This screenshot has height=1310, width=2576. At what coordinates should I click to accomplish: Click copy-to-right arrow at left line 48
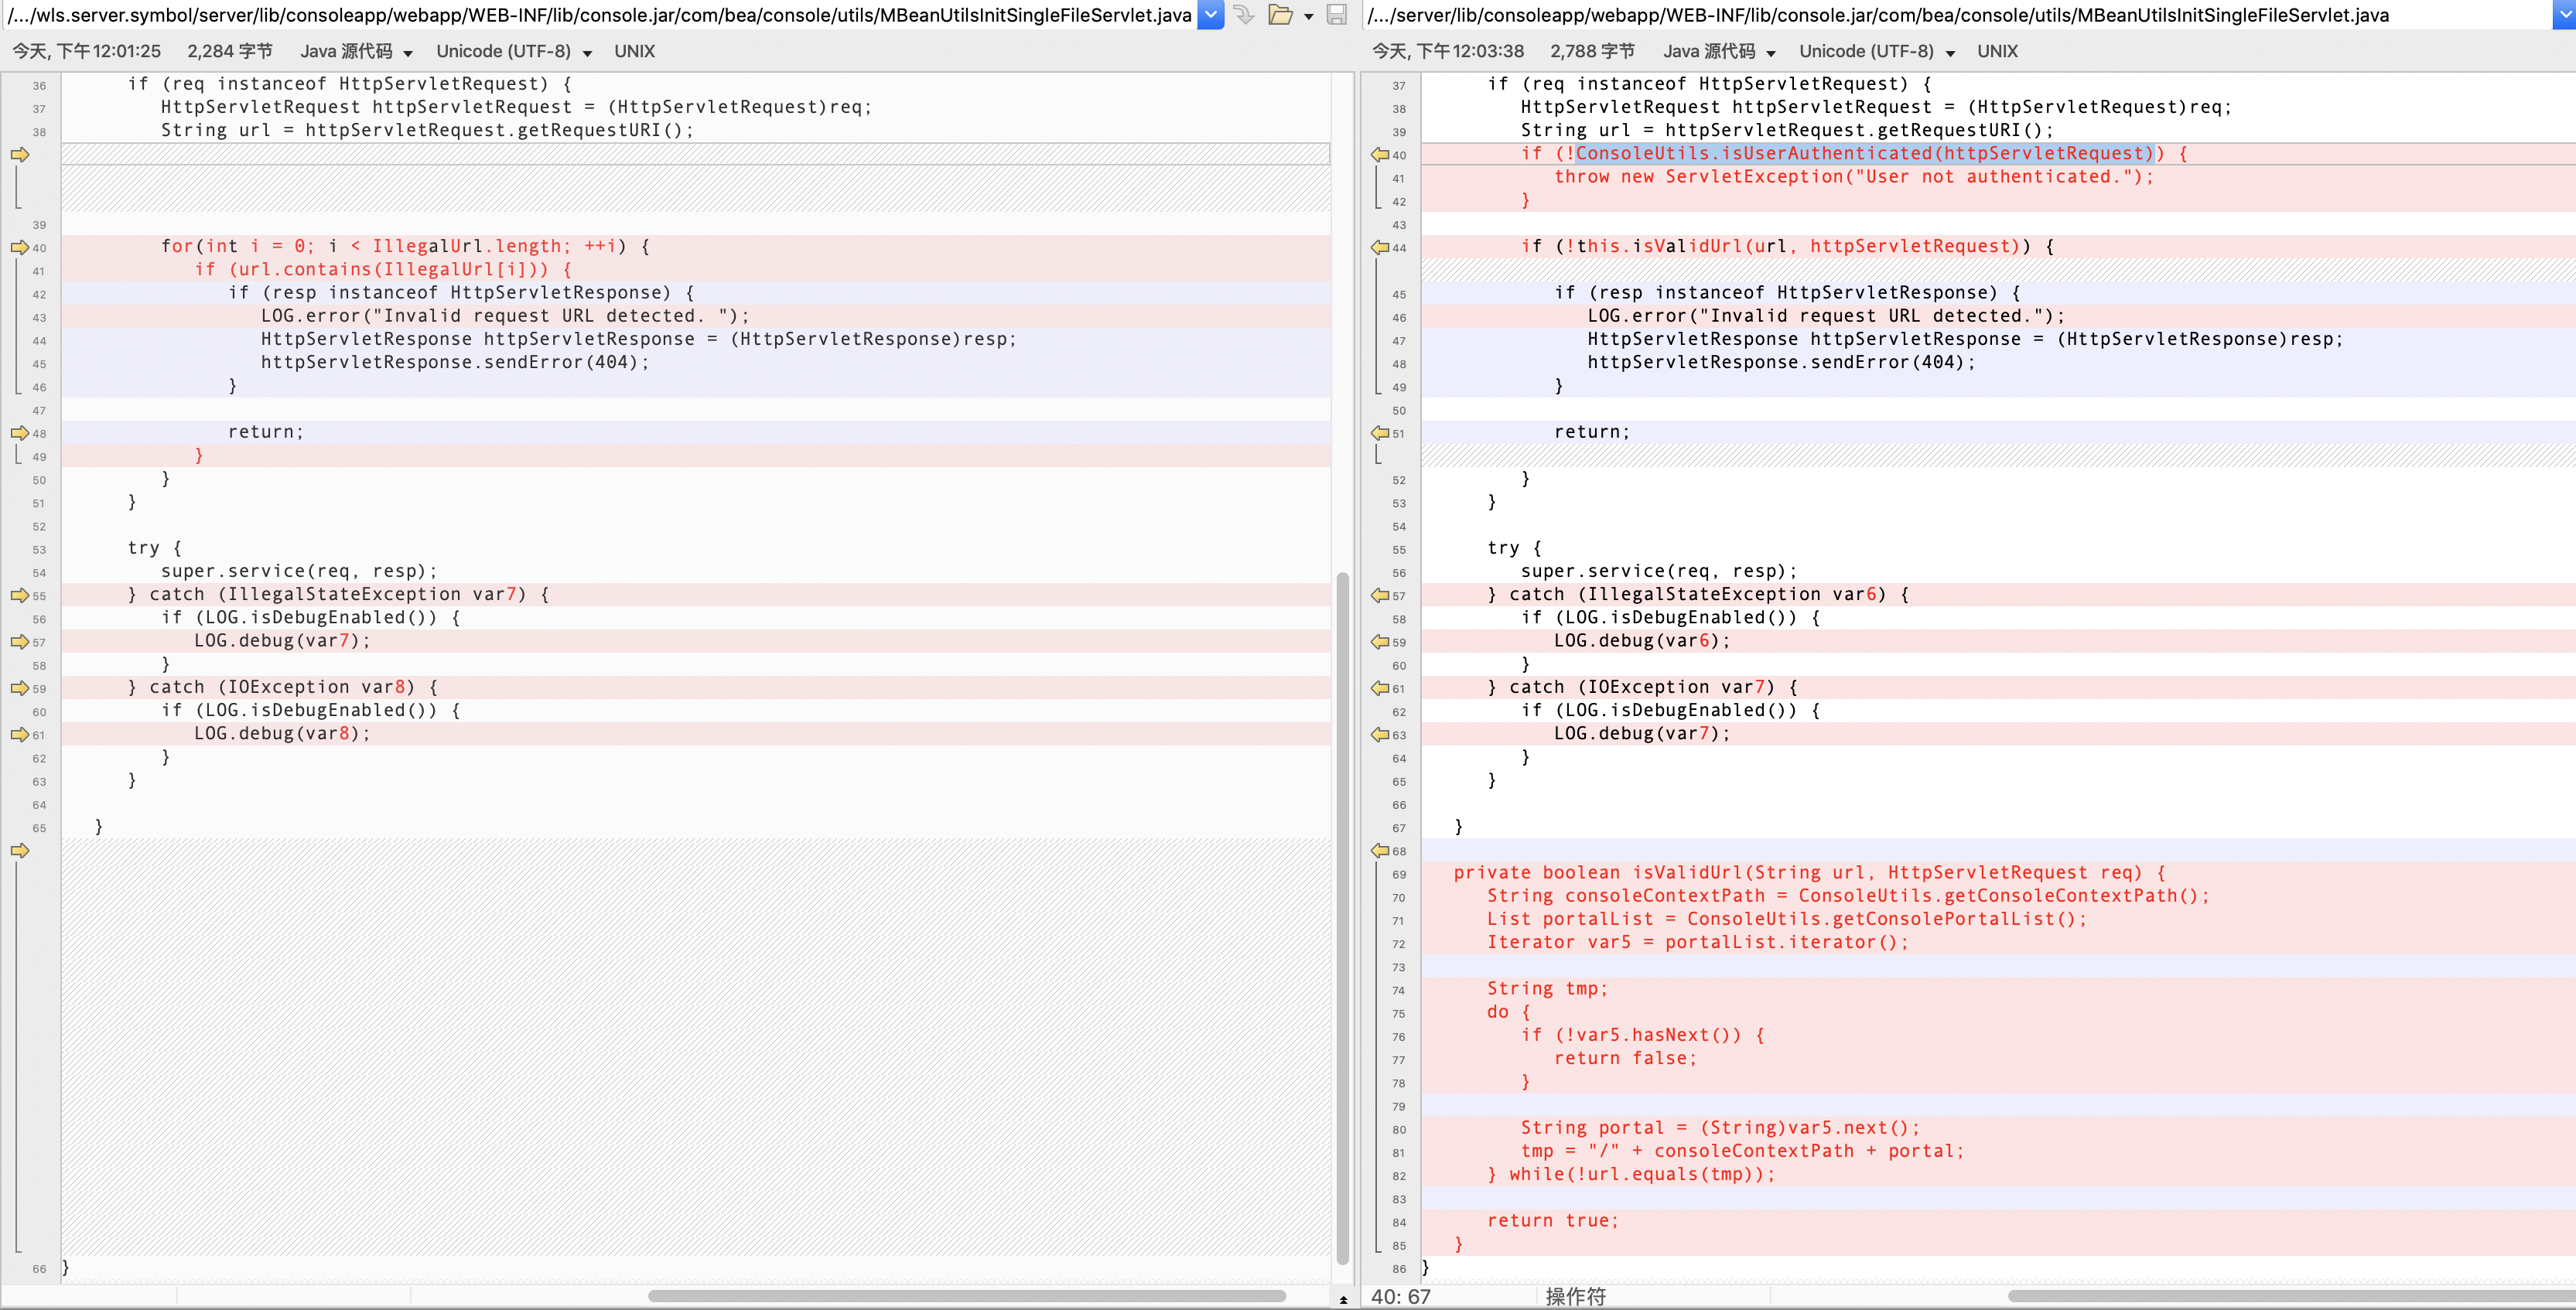tap(20, 433)
